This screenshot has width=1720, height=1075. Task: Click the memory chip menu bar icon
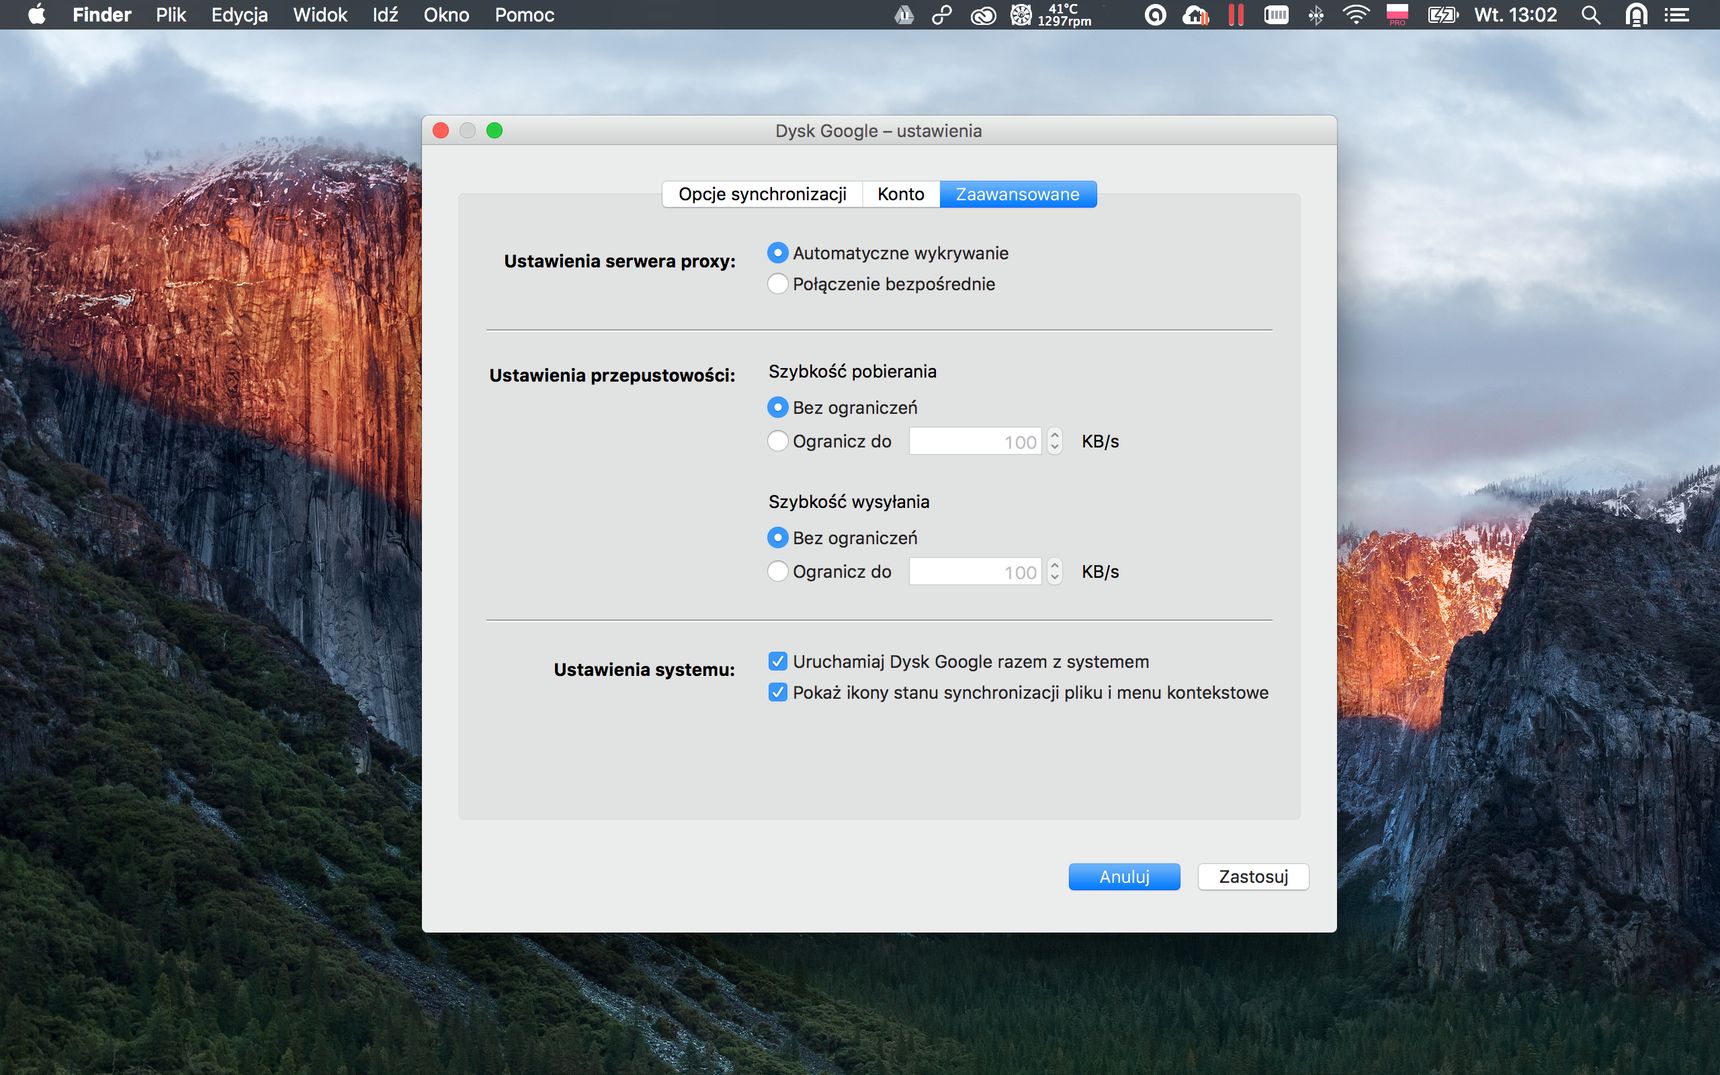tap(1276, 15)
